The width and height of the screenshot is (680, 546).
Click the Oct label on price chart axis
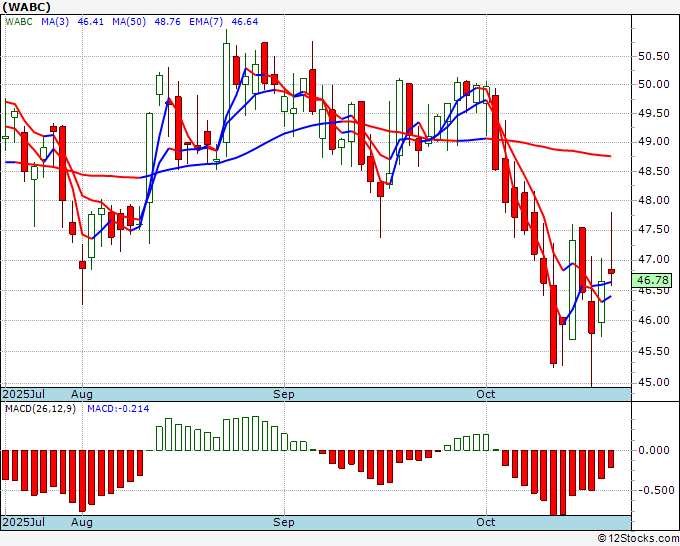pos(485,394)
